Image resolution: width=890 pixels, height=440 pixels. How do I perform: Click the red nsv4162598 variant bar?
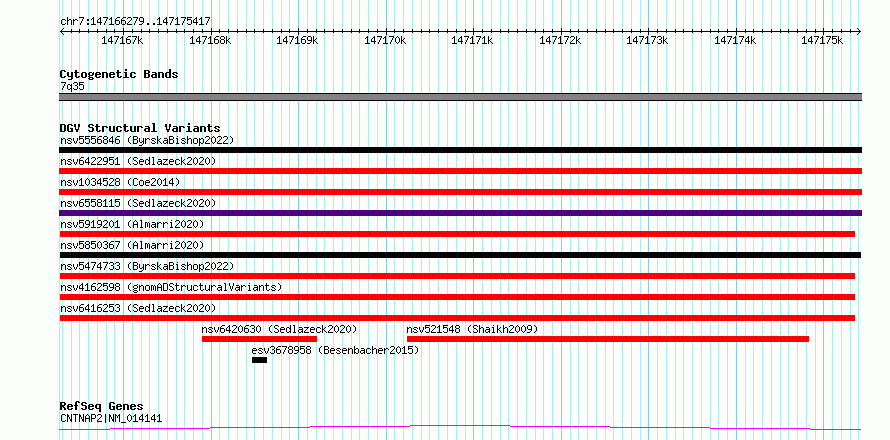click(x=457, y=297)
